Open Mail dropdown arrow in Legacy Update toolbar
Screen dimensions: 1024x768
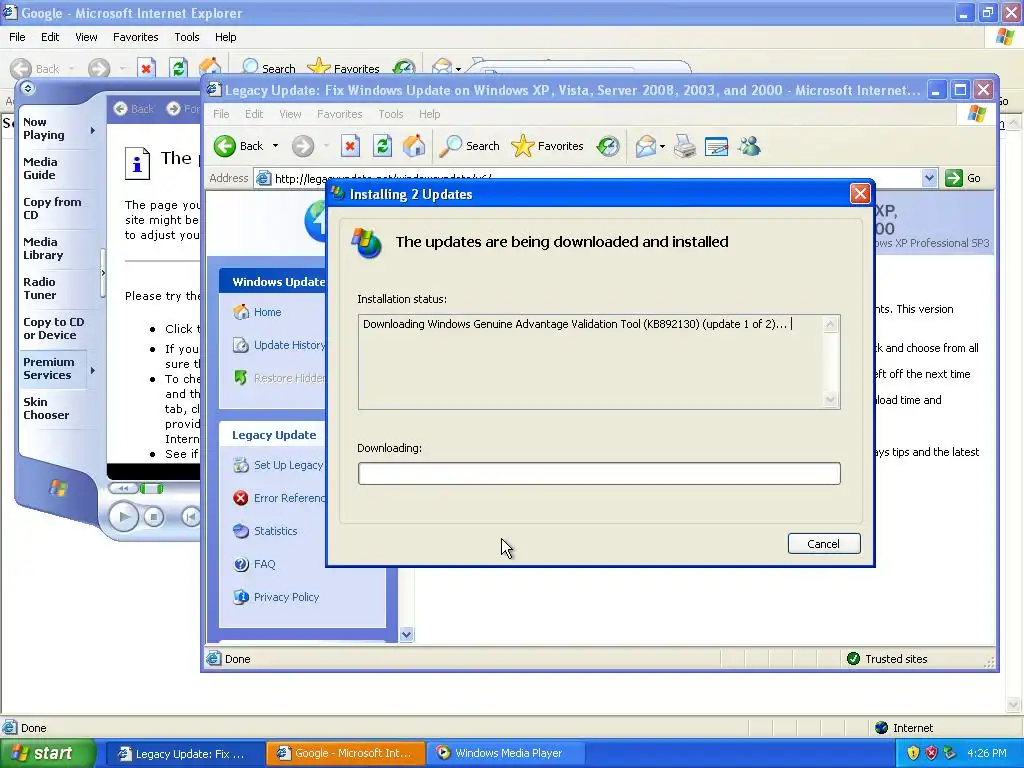(x=662, y=146)
